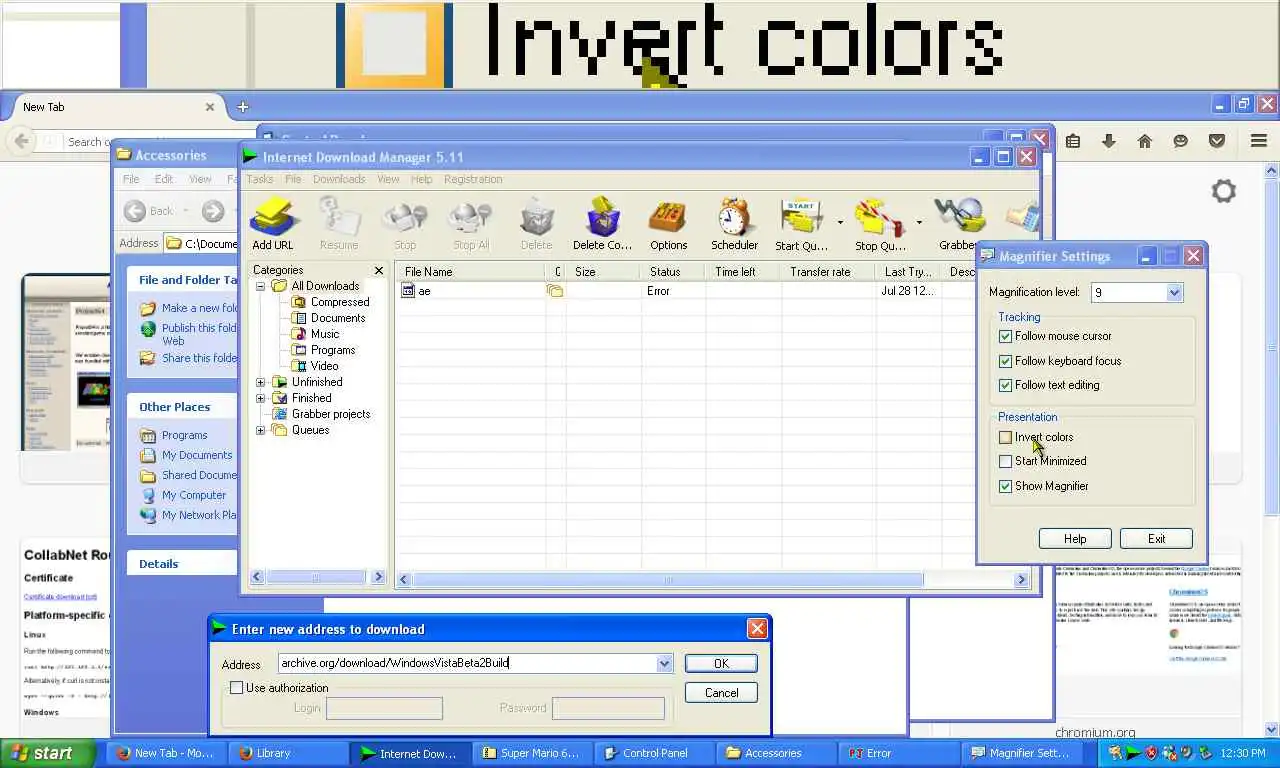The height and width of the screenshot is (768, 1280).
Task: Enable Invert colors checkbox
Action: pos(1005,437)
